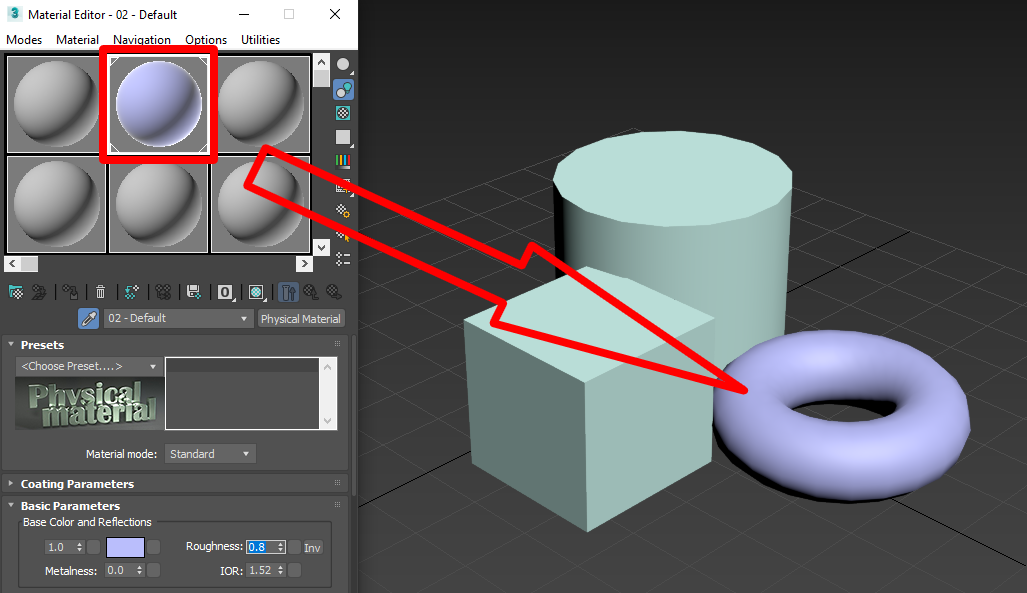This screenshot has height=593, width=1027.
Task: Open the Options menu
Action: pos(206,40)
